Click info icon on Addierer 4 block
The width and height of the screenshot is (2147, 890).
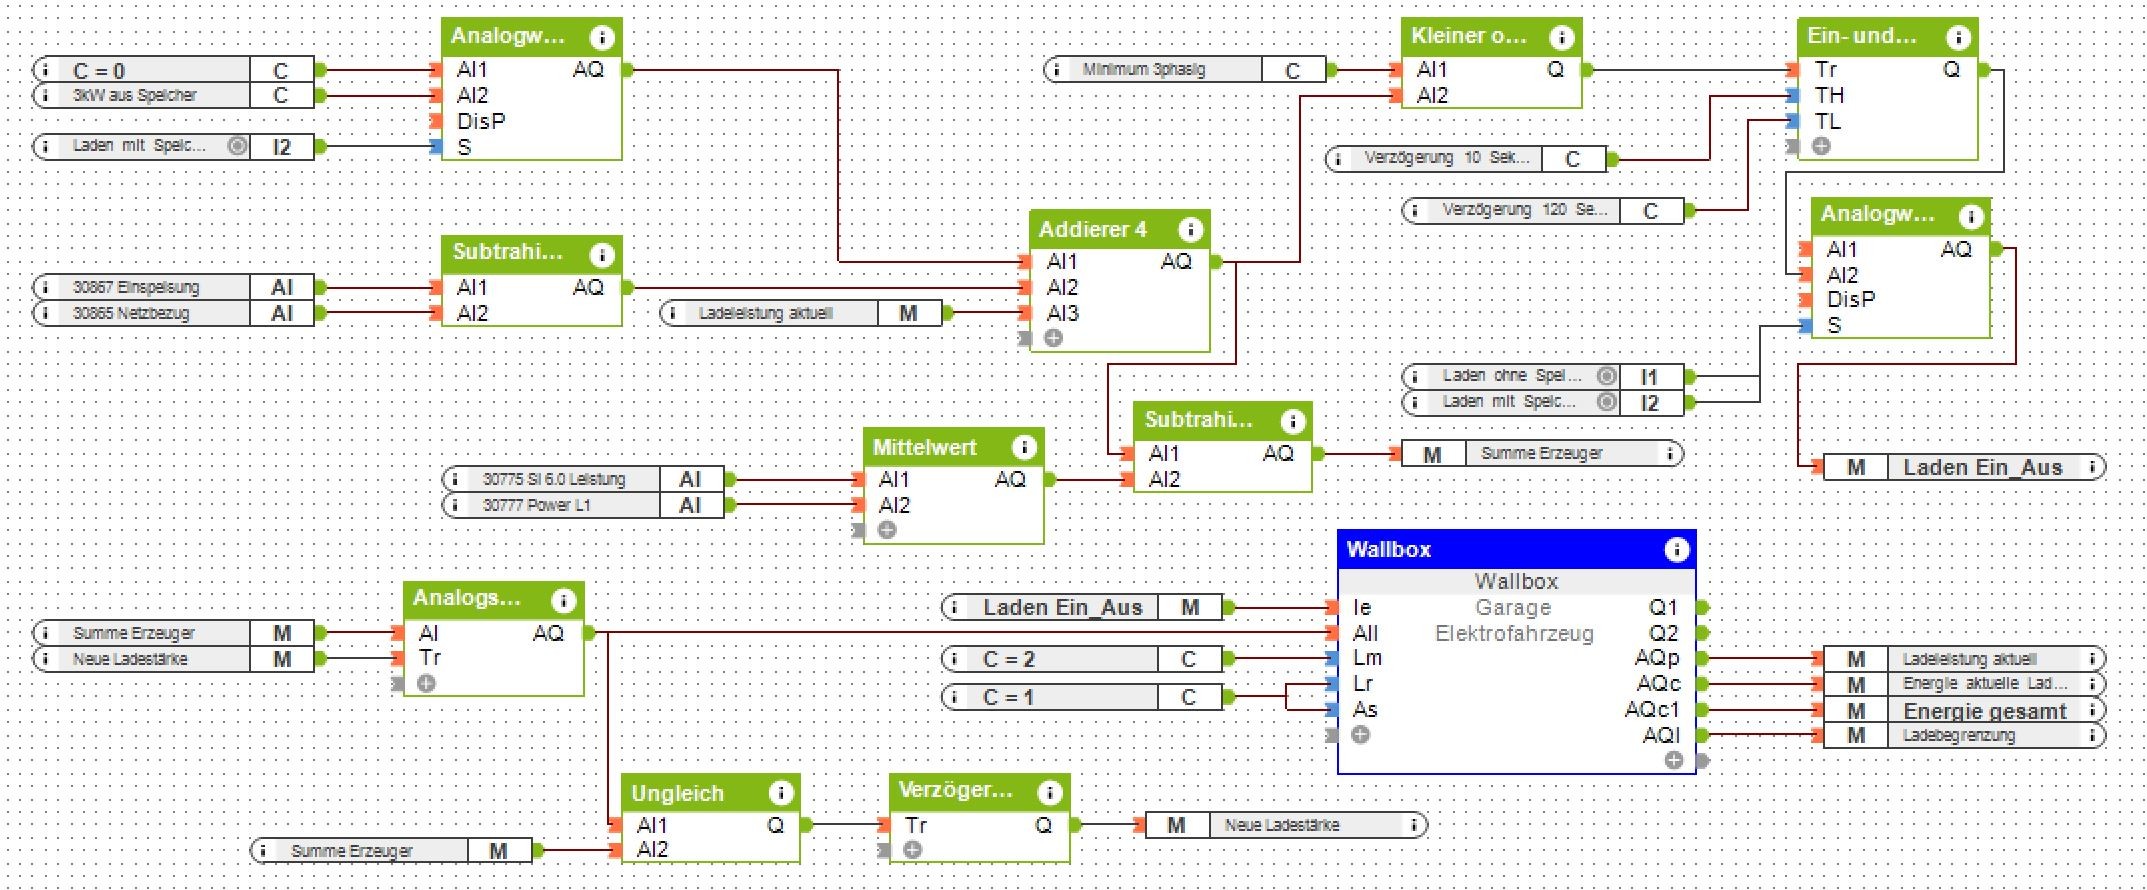1190,230
